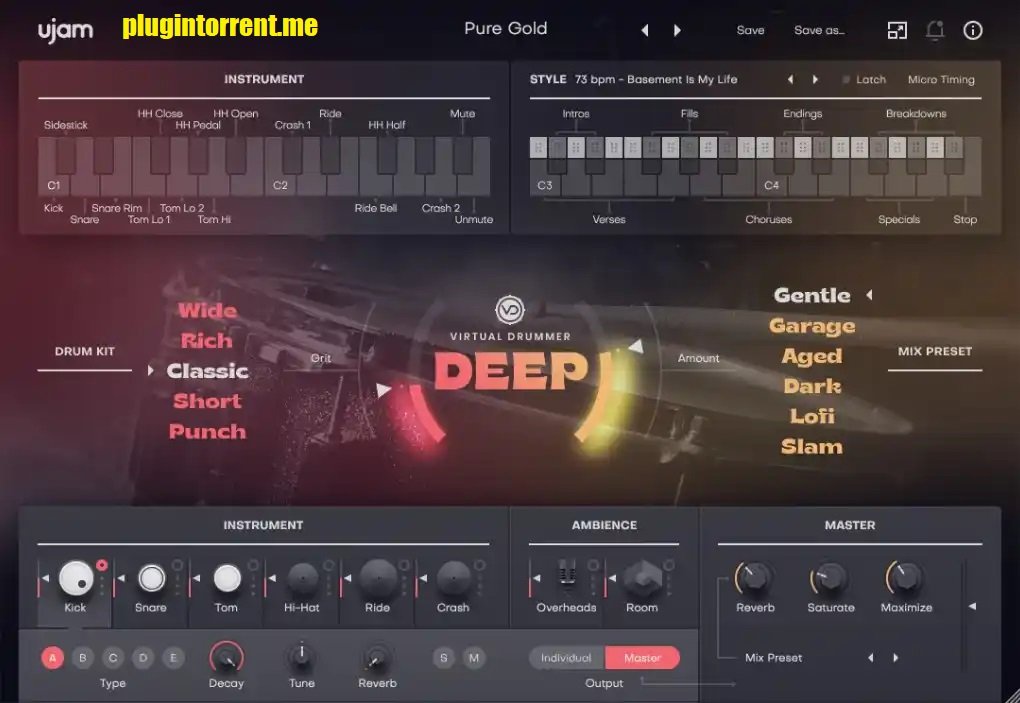Open Micro Timing settings
This screenshot has width=1020, height=703.
[x=941, y=79]
